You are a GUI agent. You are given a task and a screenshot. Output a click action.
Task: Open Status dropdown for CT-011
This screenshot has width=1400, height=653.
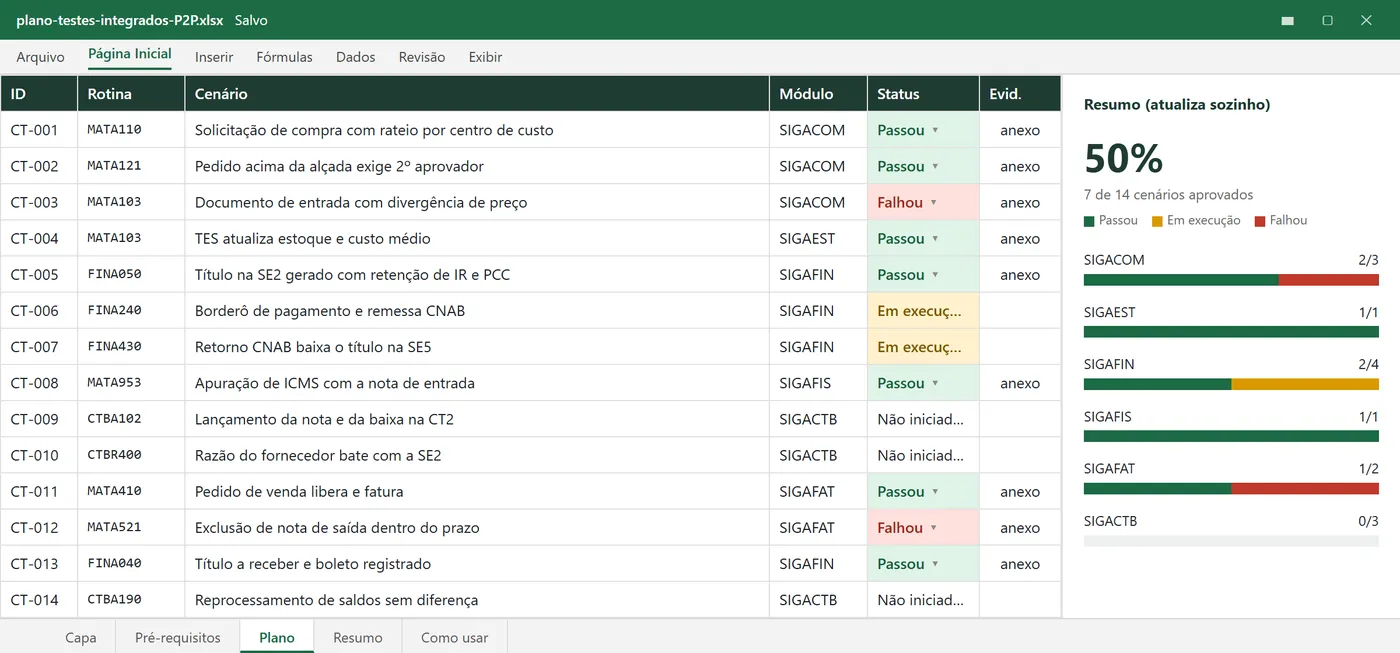pyautogui.click(x=935, y=491)
